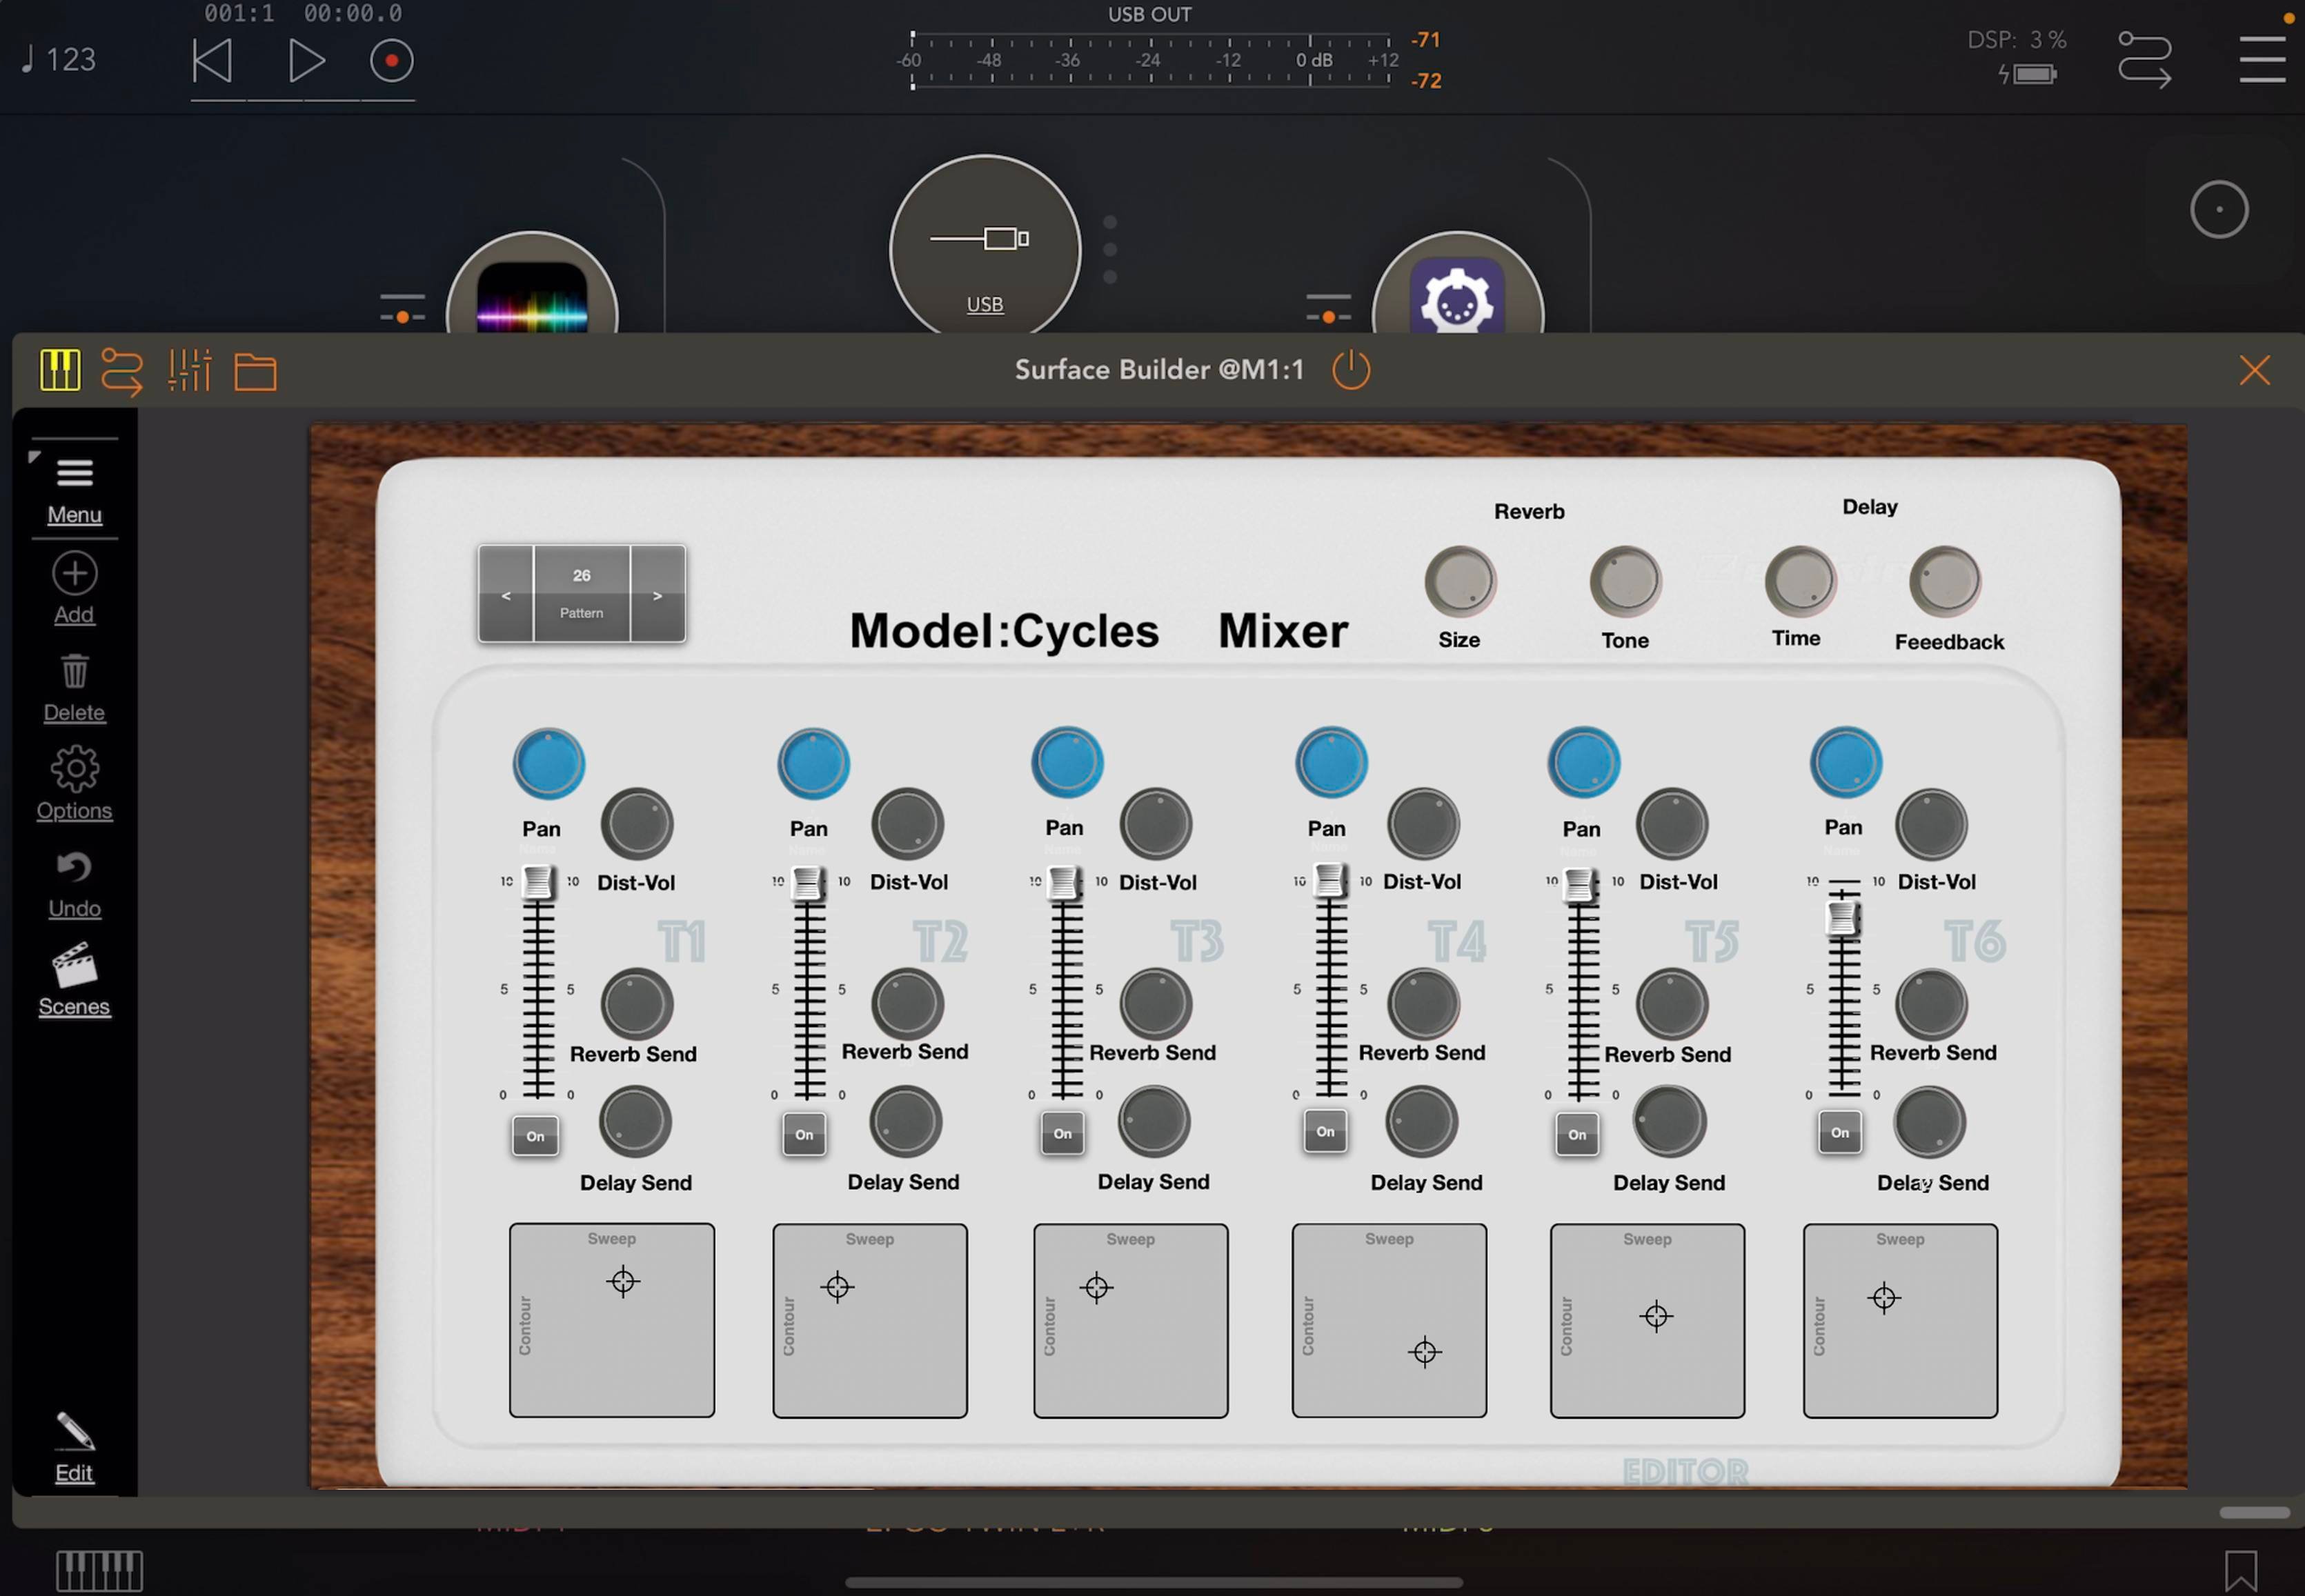
Task: Open Options via the gear icon
Action: pos(74,767)
